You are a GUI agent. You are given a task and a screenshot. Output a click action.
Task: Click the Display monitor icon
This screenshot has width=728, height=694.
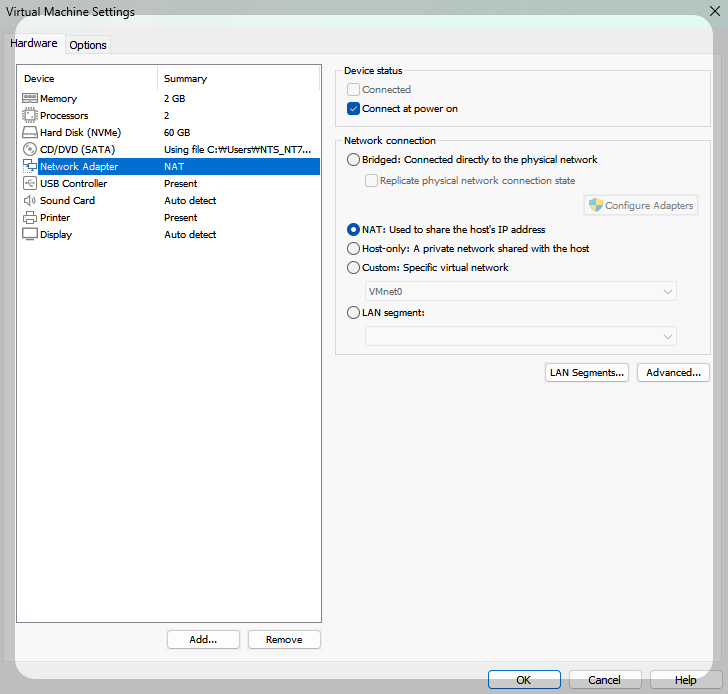pos(30,234)
